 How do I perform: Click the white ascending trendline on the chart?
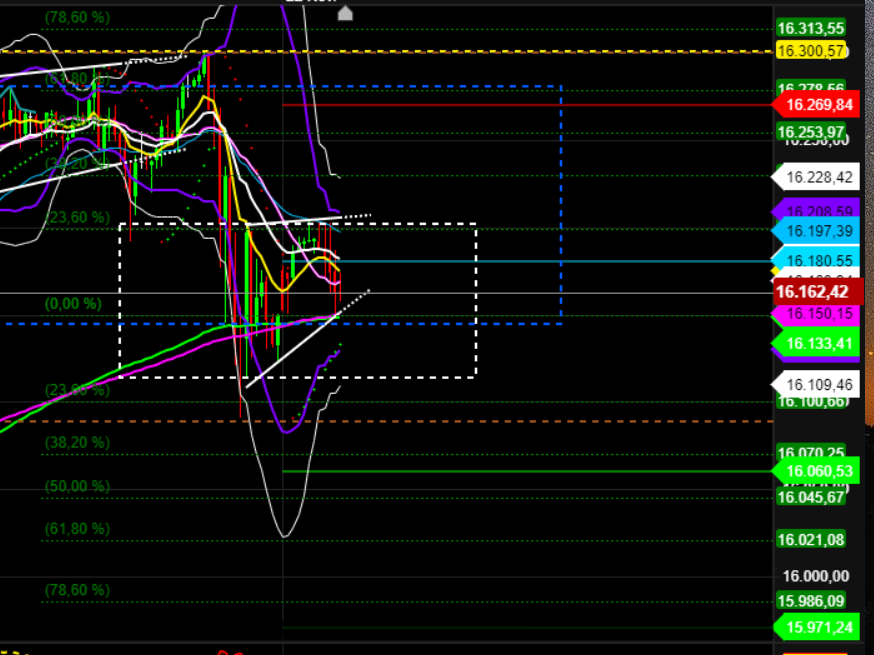click(x=300, y=345)
